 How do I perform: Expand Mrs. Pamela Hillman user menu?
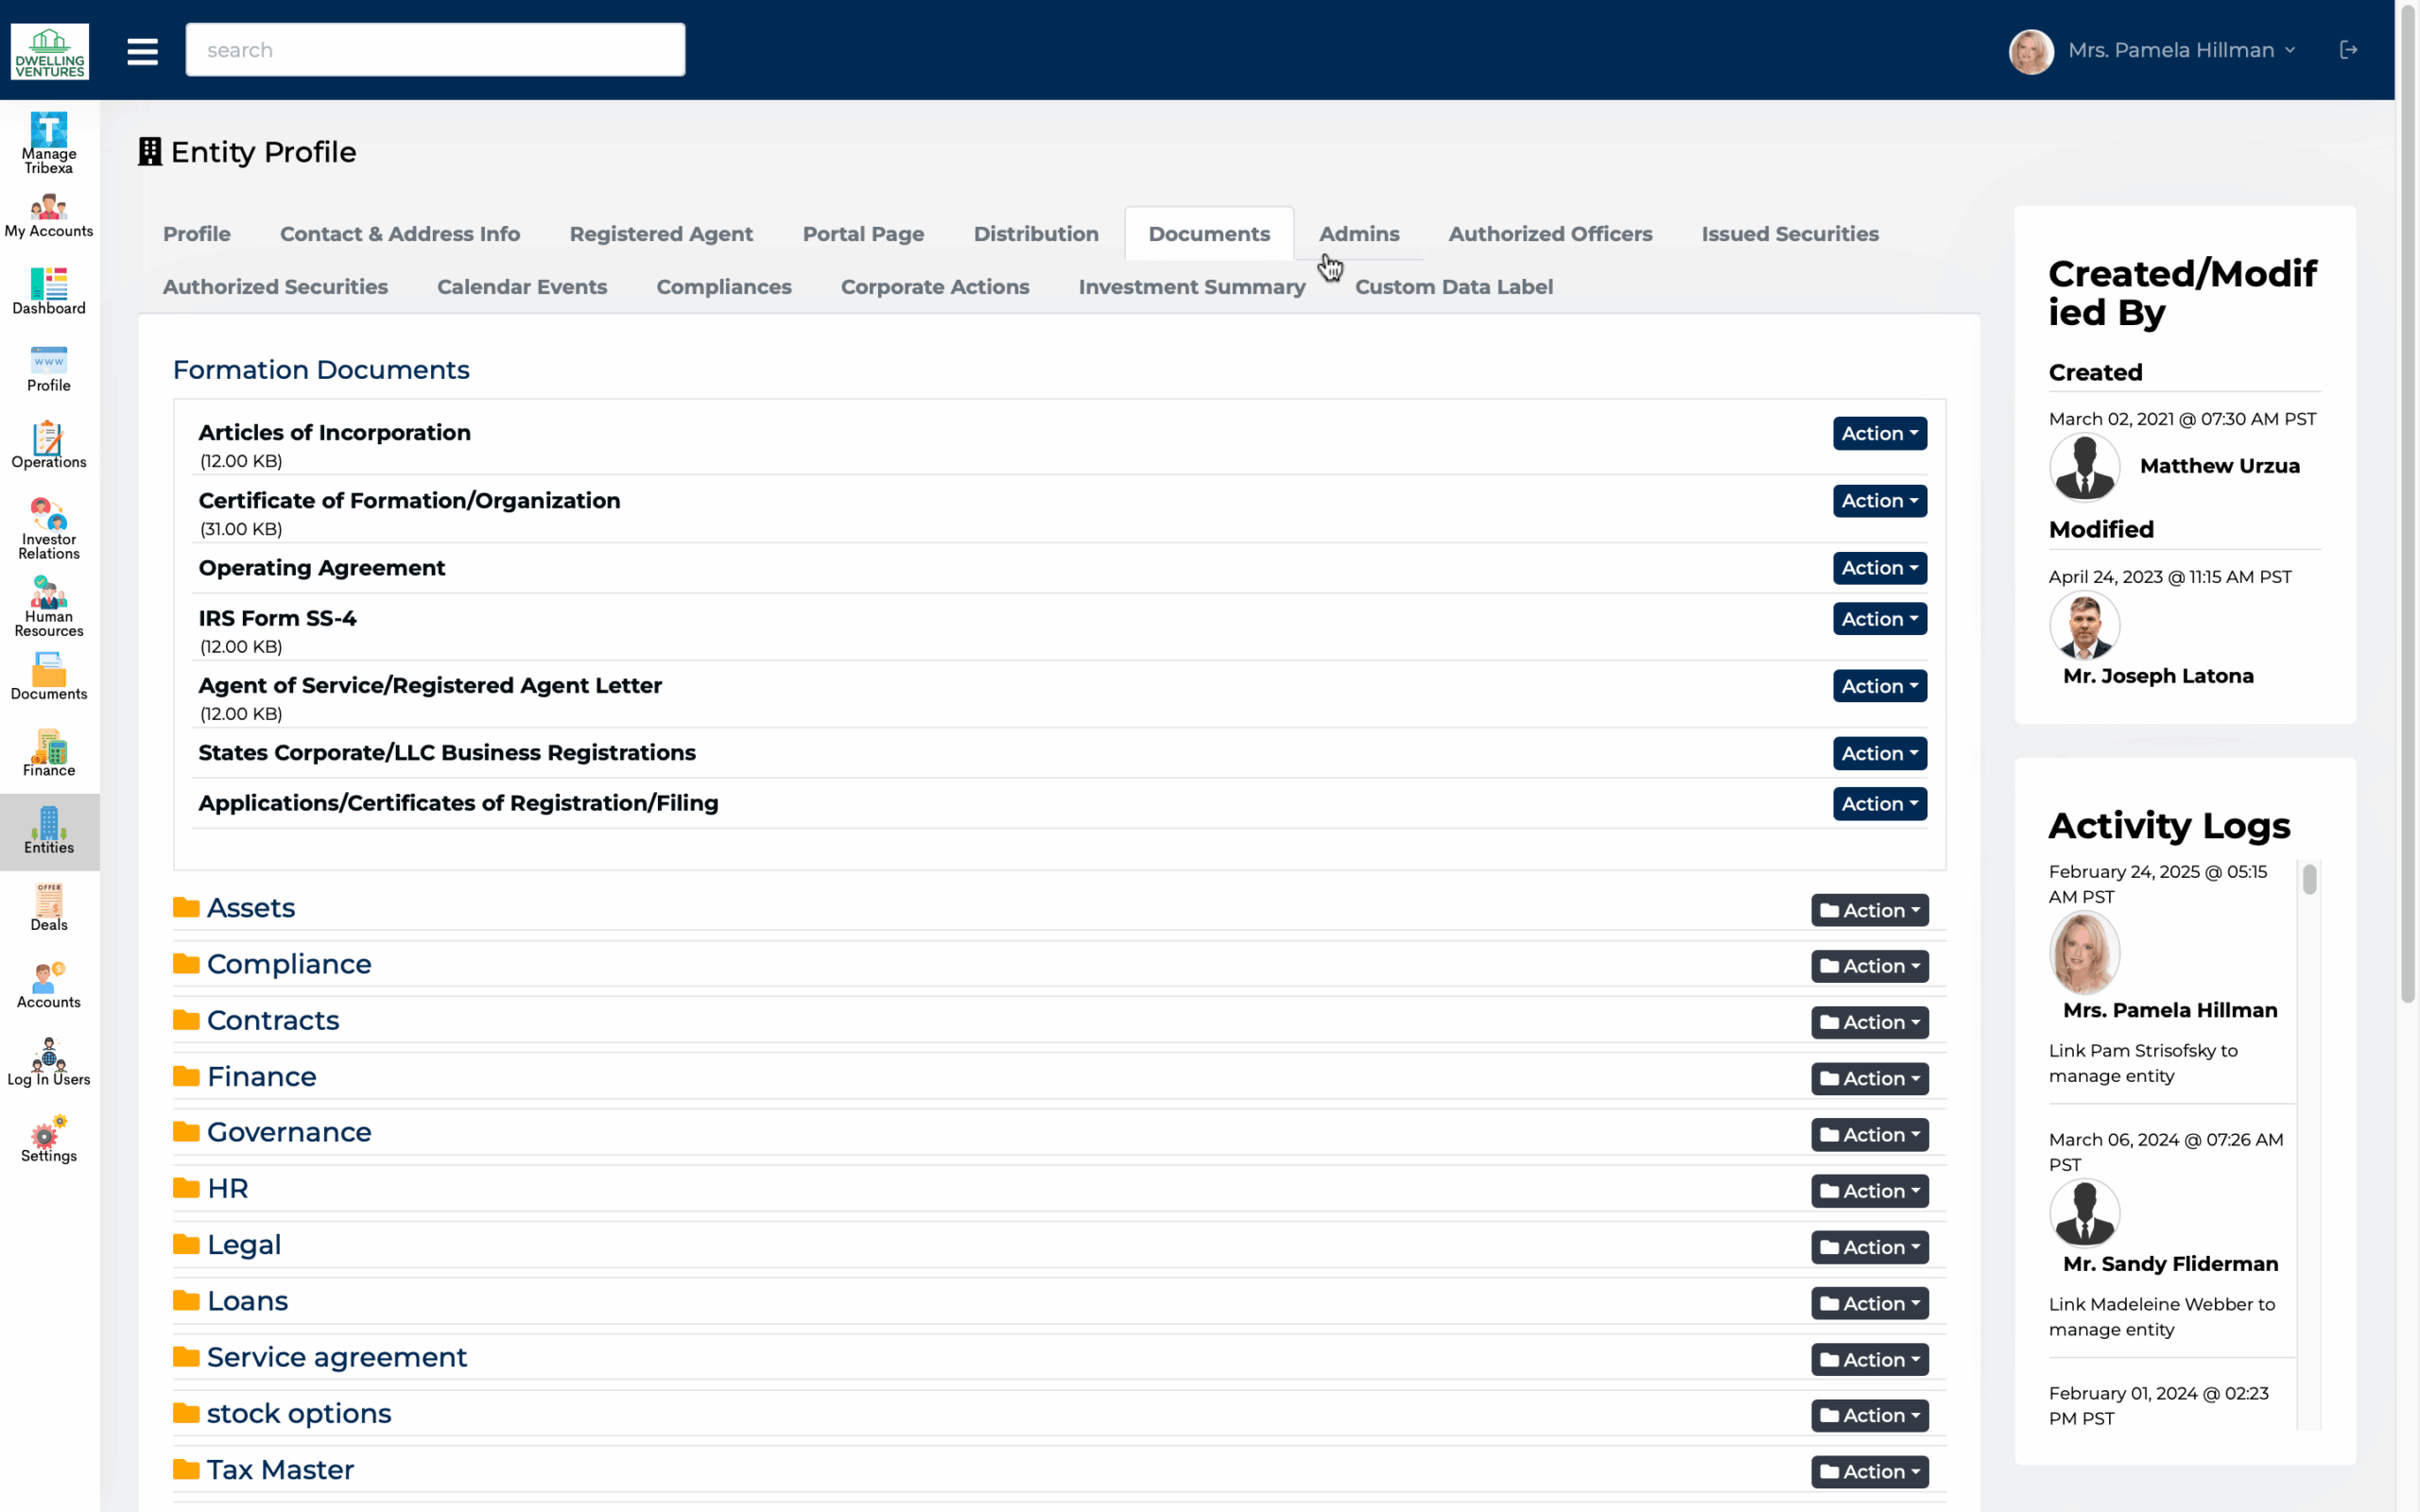2180,50
